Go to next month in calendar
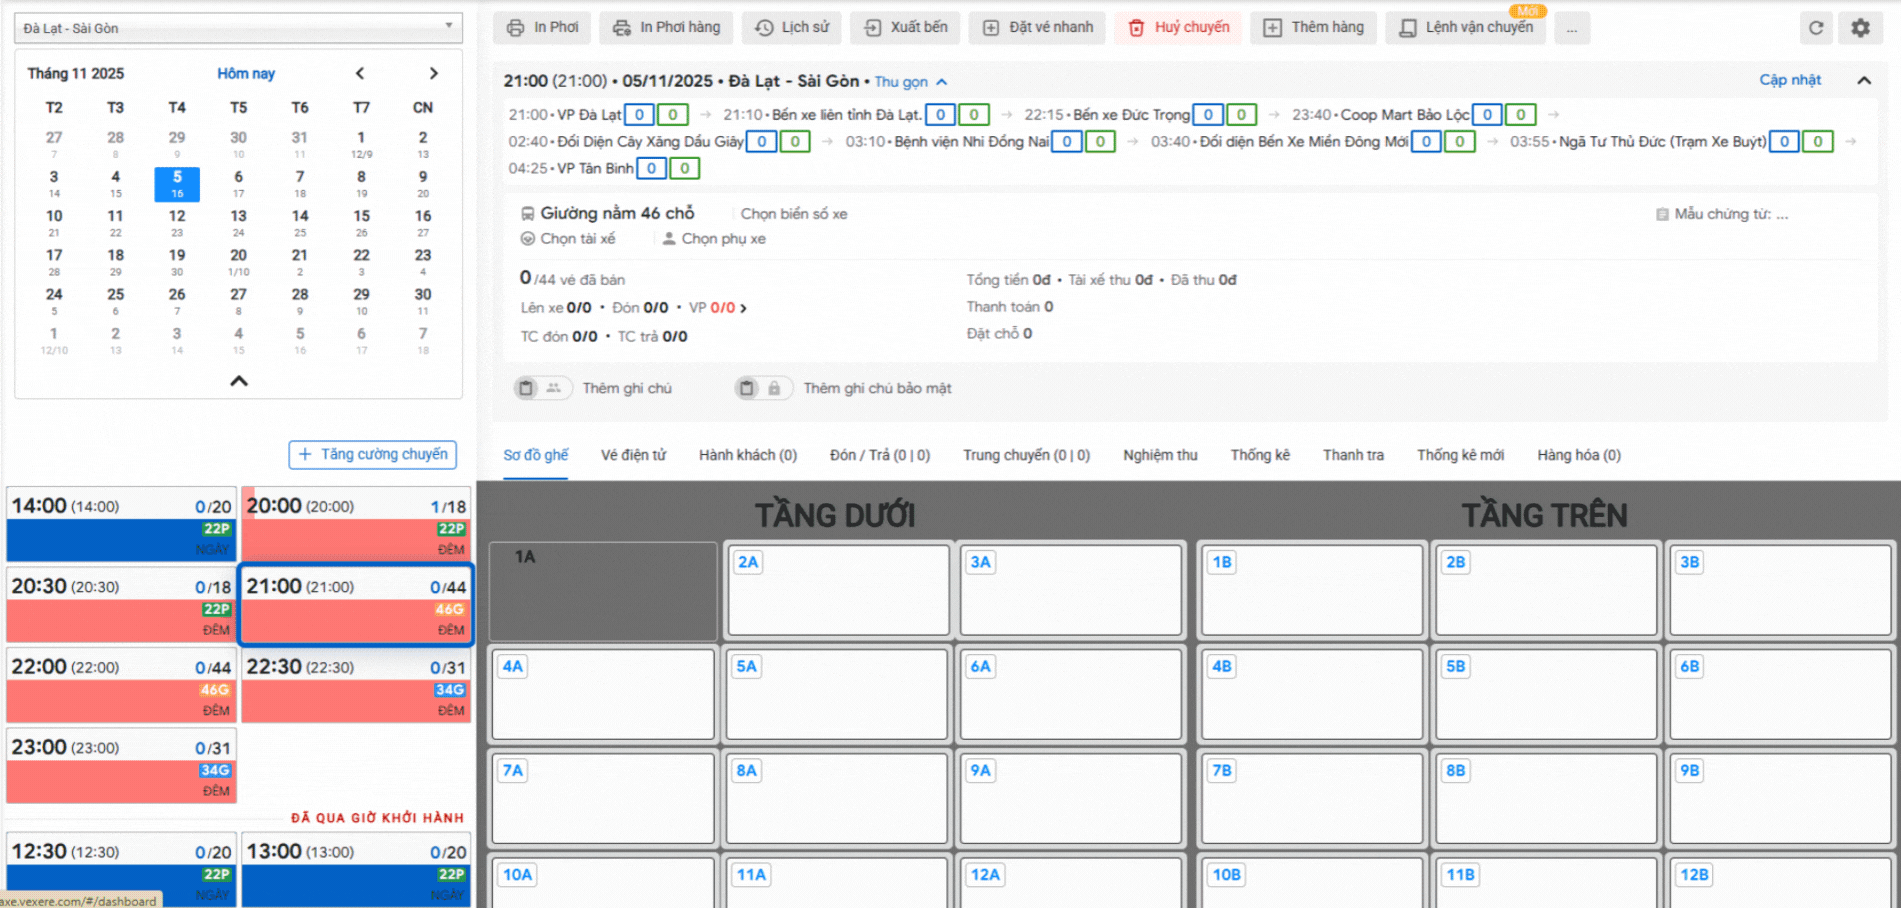Image resolution: width=1901 pixels, height=908 pixels. coord(433,73)
